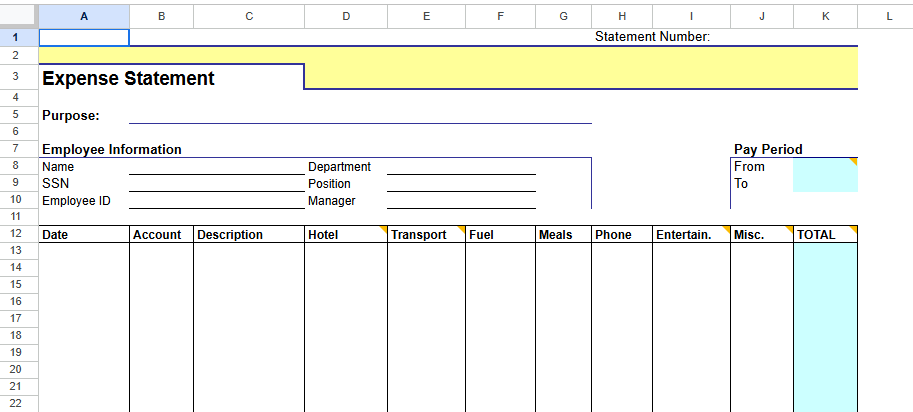Click row 12 header number

pyautogui.click(x=16, y=234)
